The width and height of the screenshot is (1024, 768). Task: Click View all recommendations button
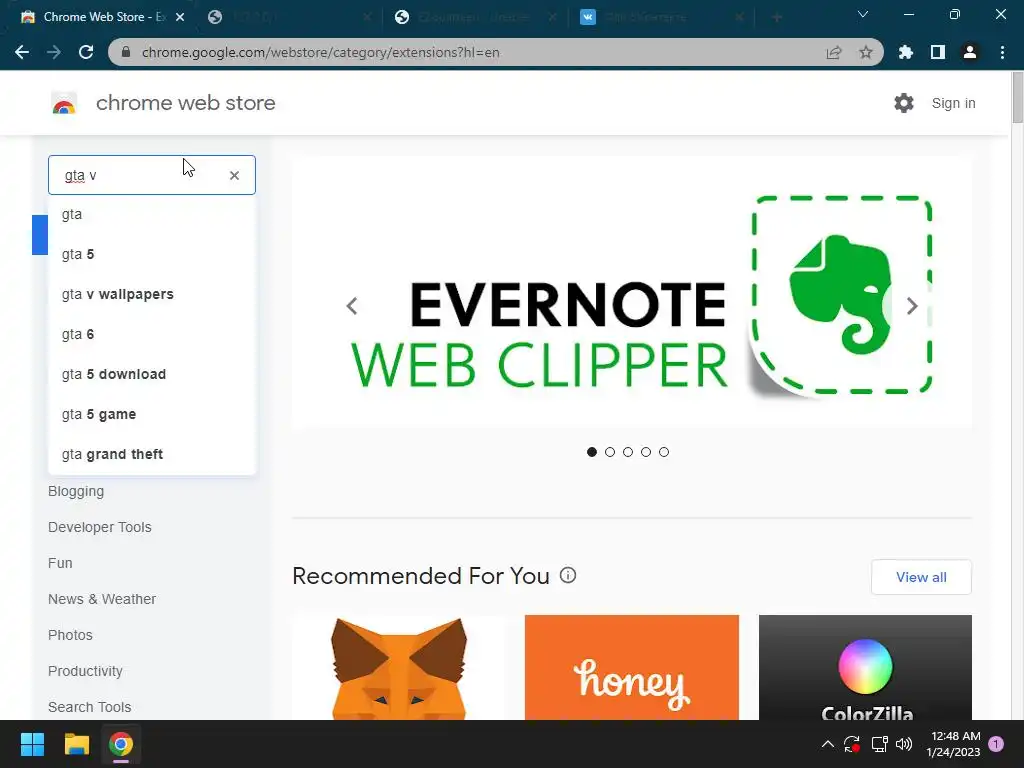[x=921, y=577]
